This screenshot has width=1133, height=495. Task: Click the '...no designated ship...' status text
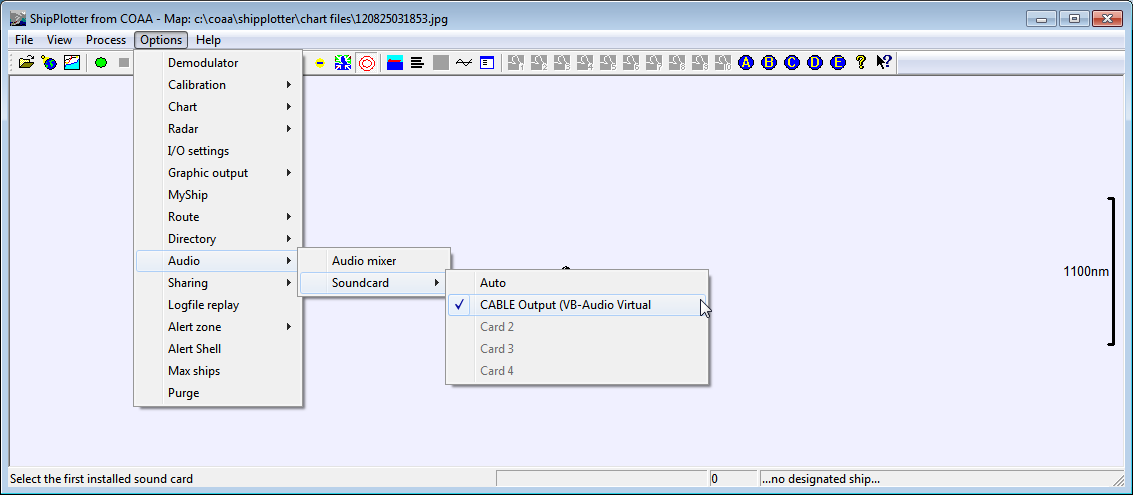click(821, 478)
